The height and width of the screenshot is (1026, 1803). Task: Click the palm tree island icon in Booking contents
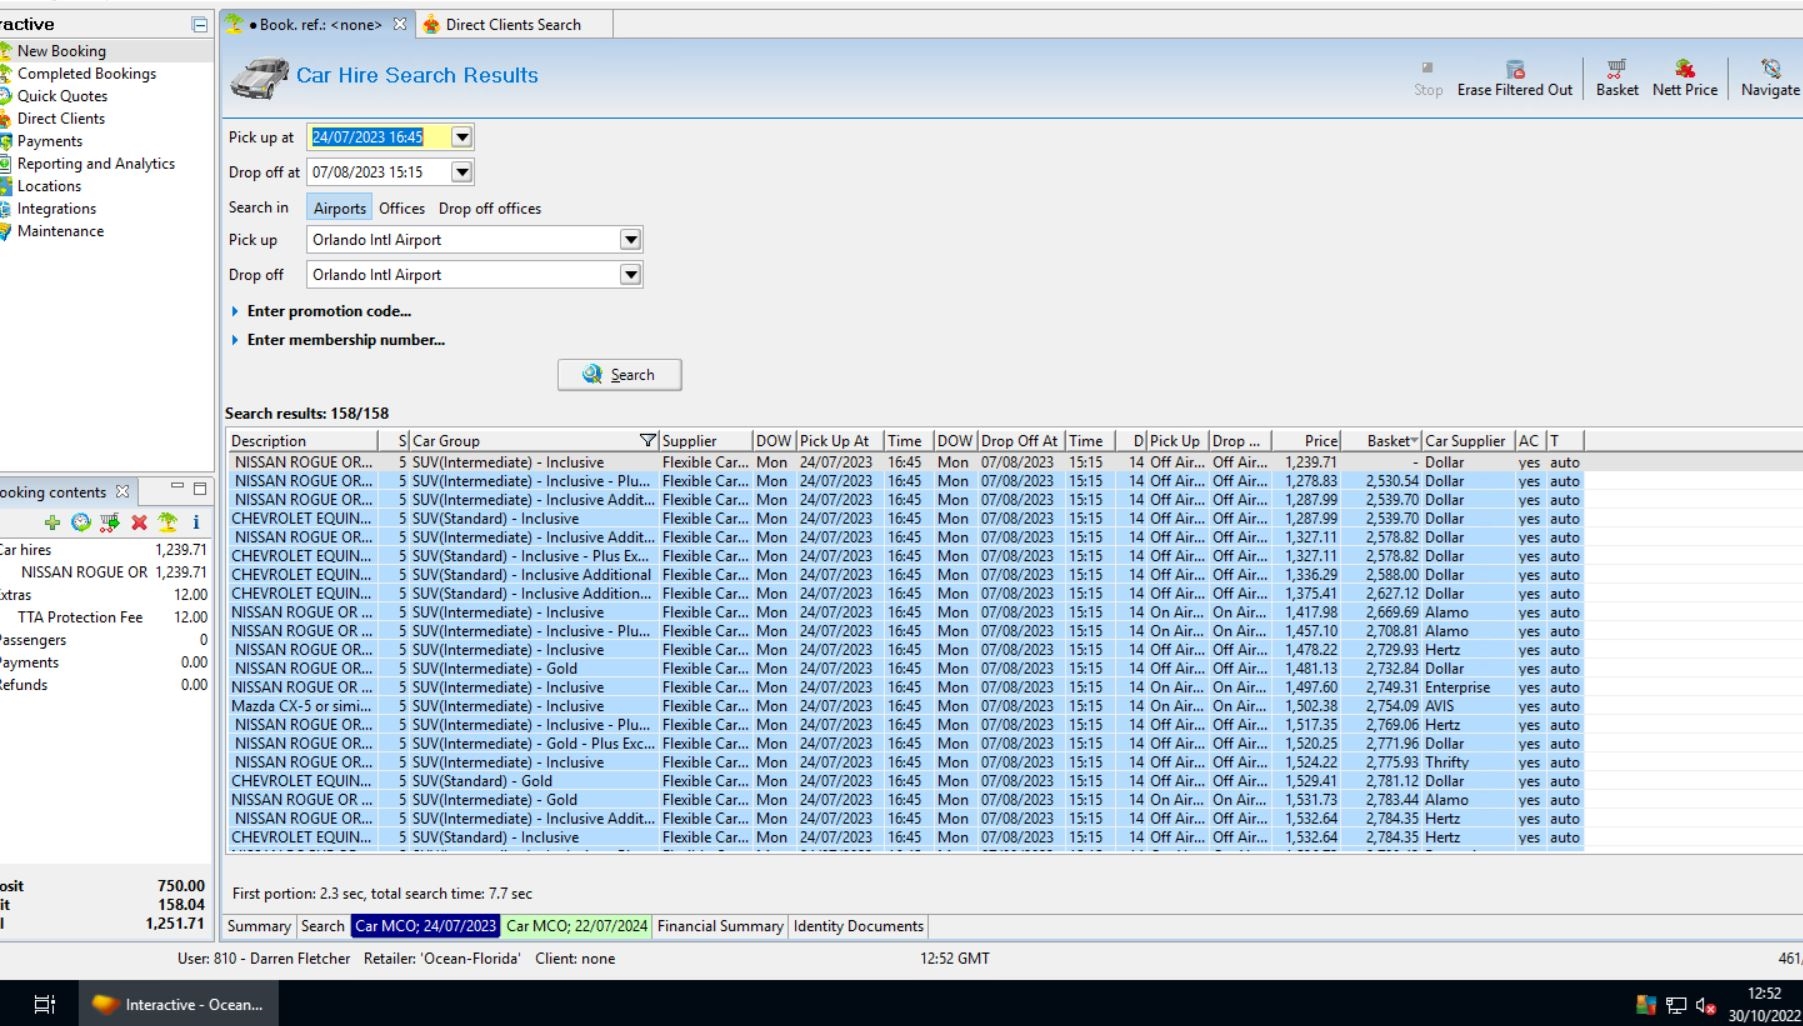coord(168,522)
